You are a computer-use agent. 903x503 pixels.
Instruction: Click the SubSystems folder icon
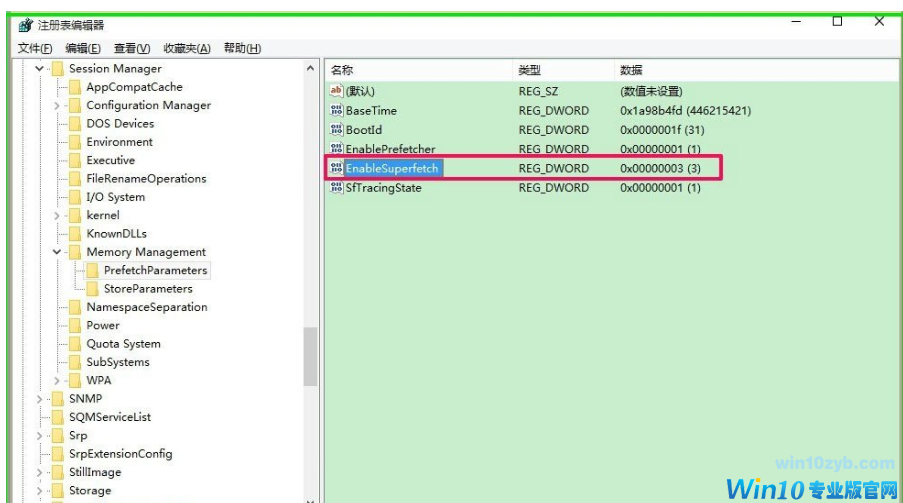[75, 362]
